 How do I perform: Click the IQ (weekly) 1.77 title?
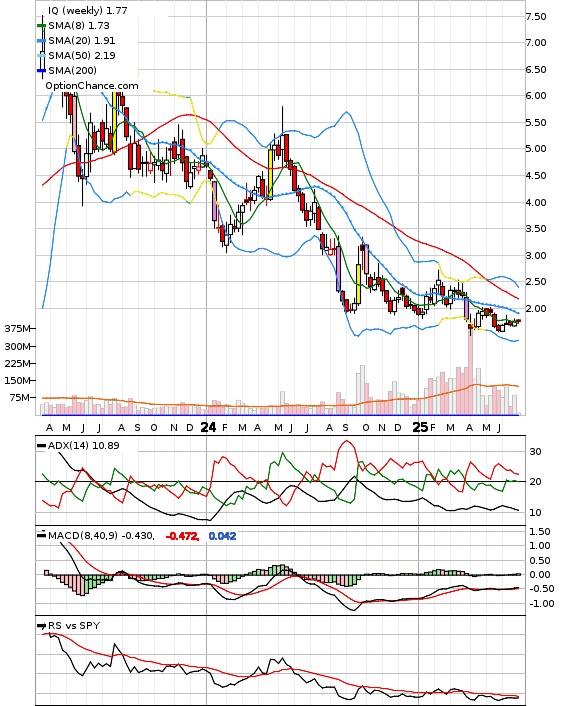pos(88,10)
